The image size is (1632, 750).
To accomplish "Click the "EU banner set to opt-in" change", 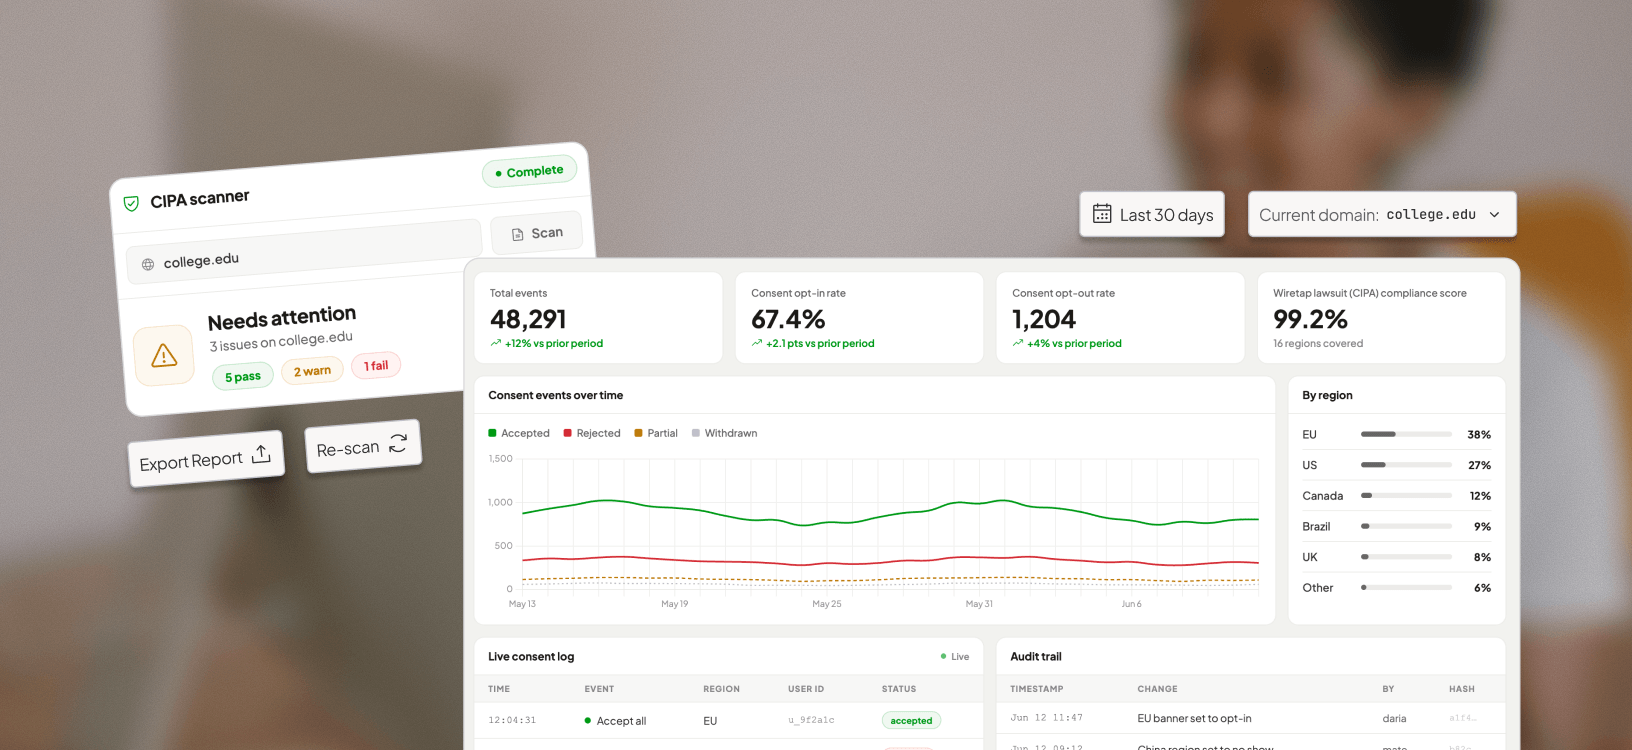I will coord(1194,718).
